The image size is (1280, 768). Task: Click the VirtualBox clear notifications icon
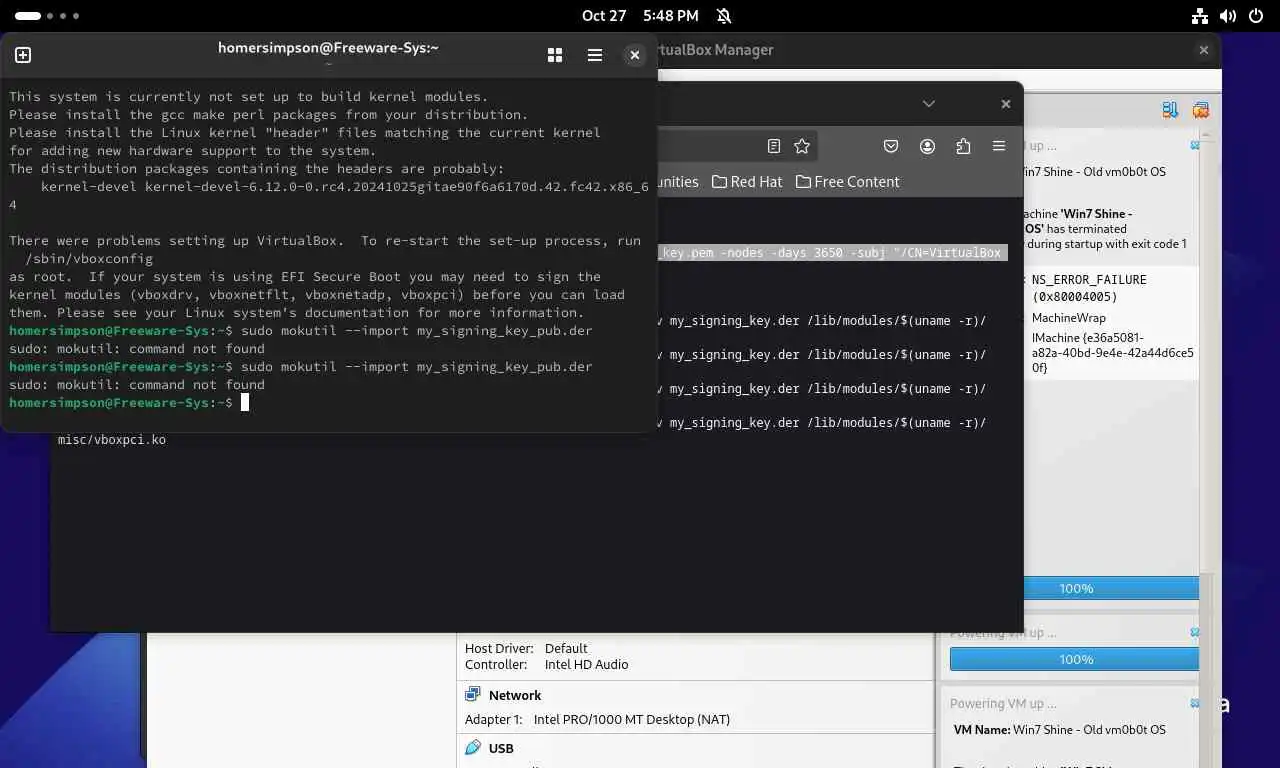pyautogui.click(x=1201, y=110)
